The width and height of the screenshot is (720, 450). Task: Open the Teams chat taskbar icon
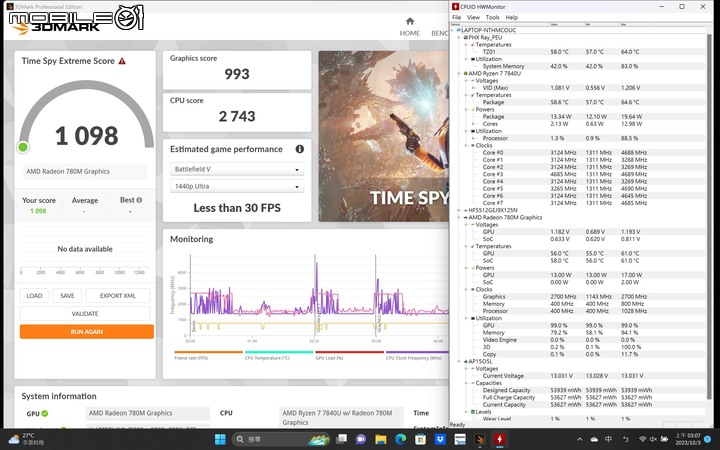(x=361, y=439)
